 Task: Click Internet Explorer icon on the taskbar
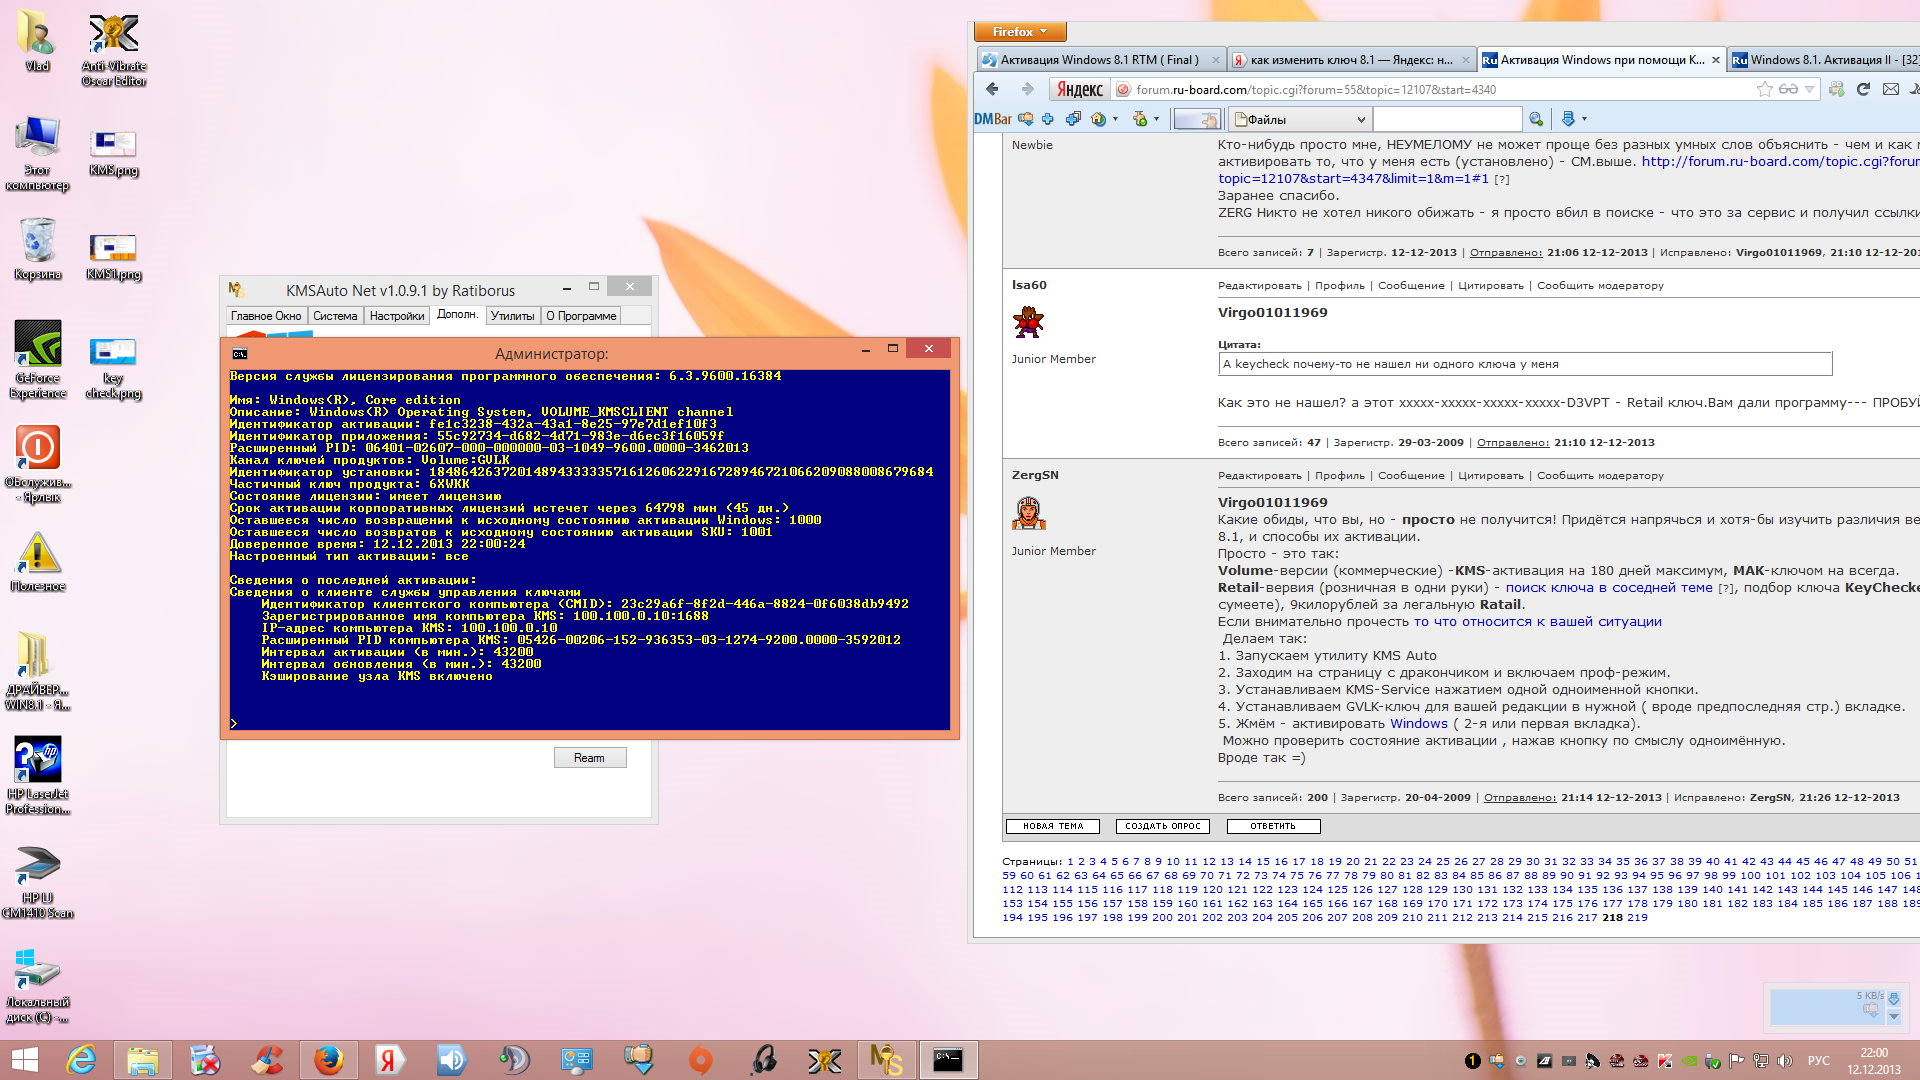tap(81, 1060)
